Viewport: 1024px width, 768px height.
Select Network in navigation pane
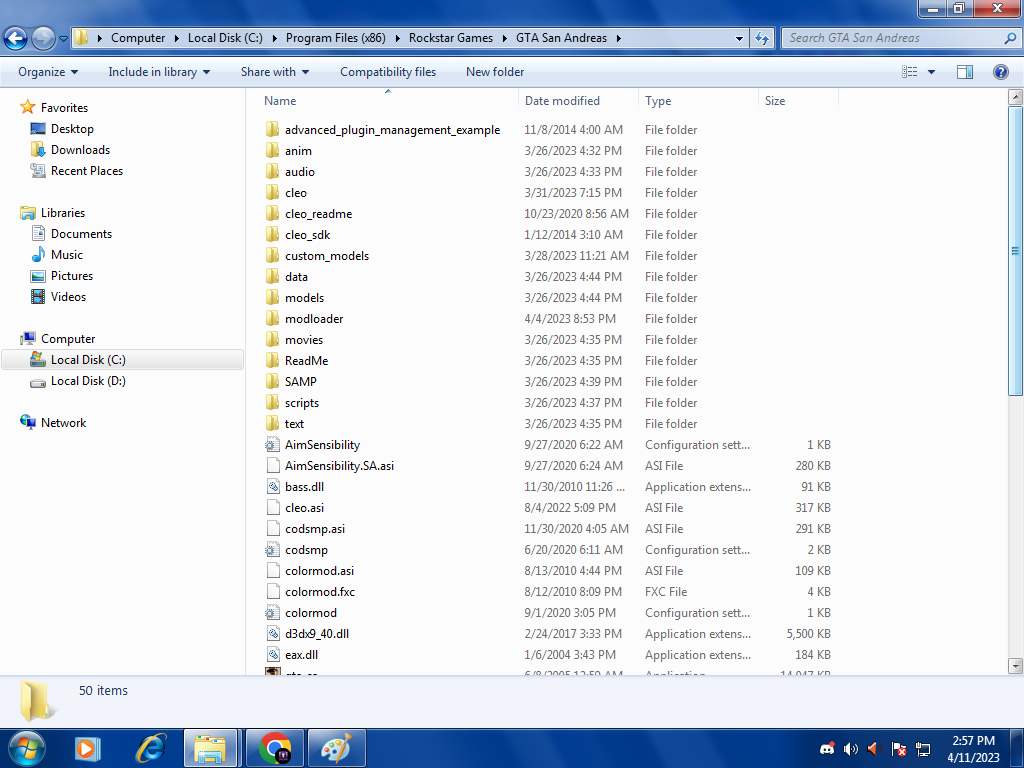click(x=54, y=423)
